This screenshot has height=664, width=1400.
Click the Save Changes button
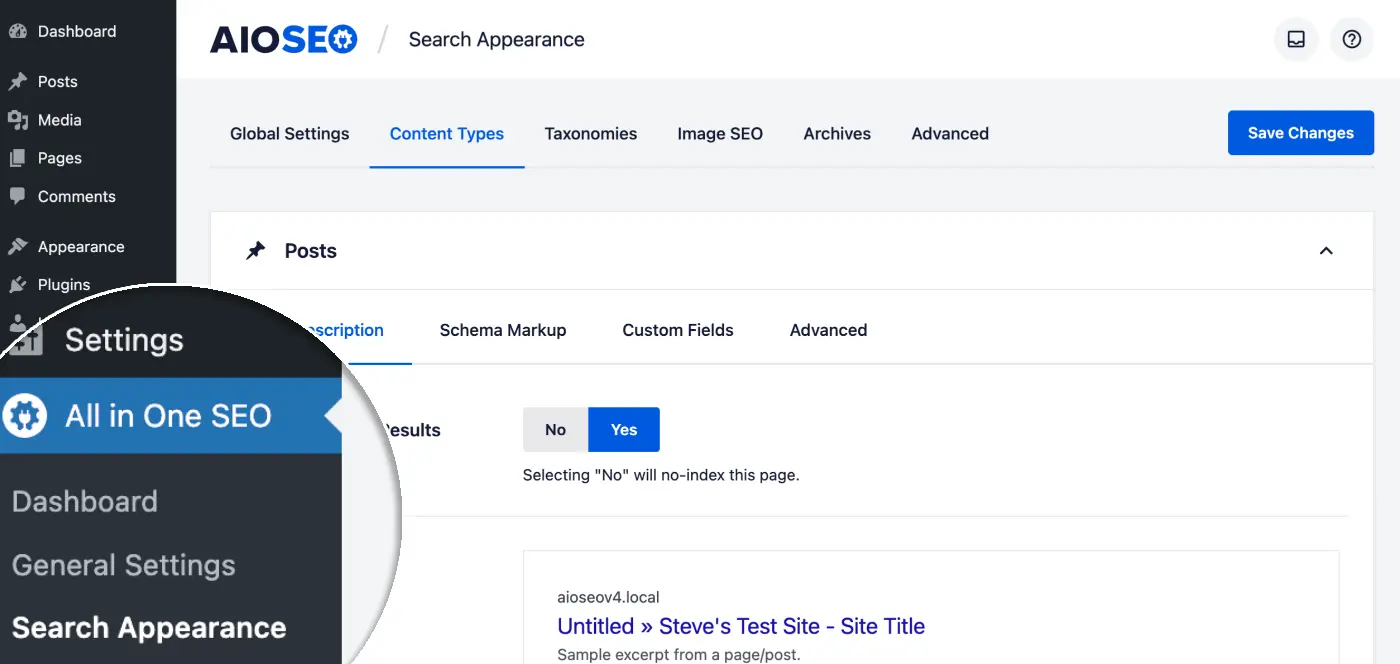[1301, 133]
